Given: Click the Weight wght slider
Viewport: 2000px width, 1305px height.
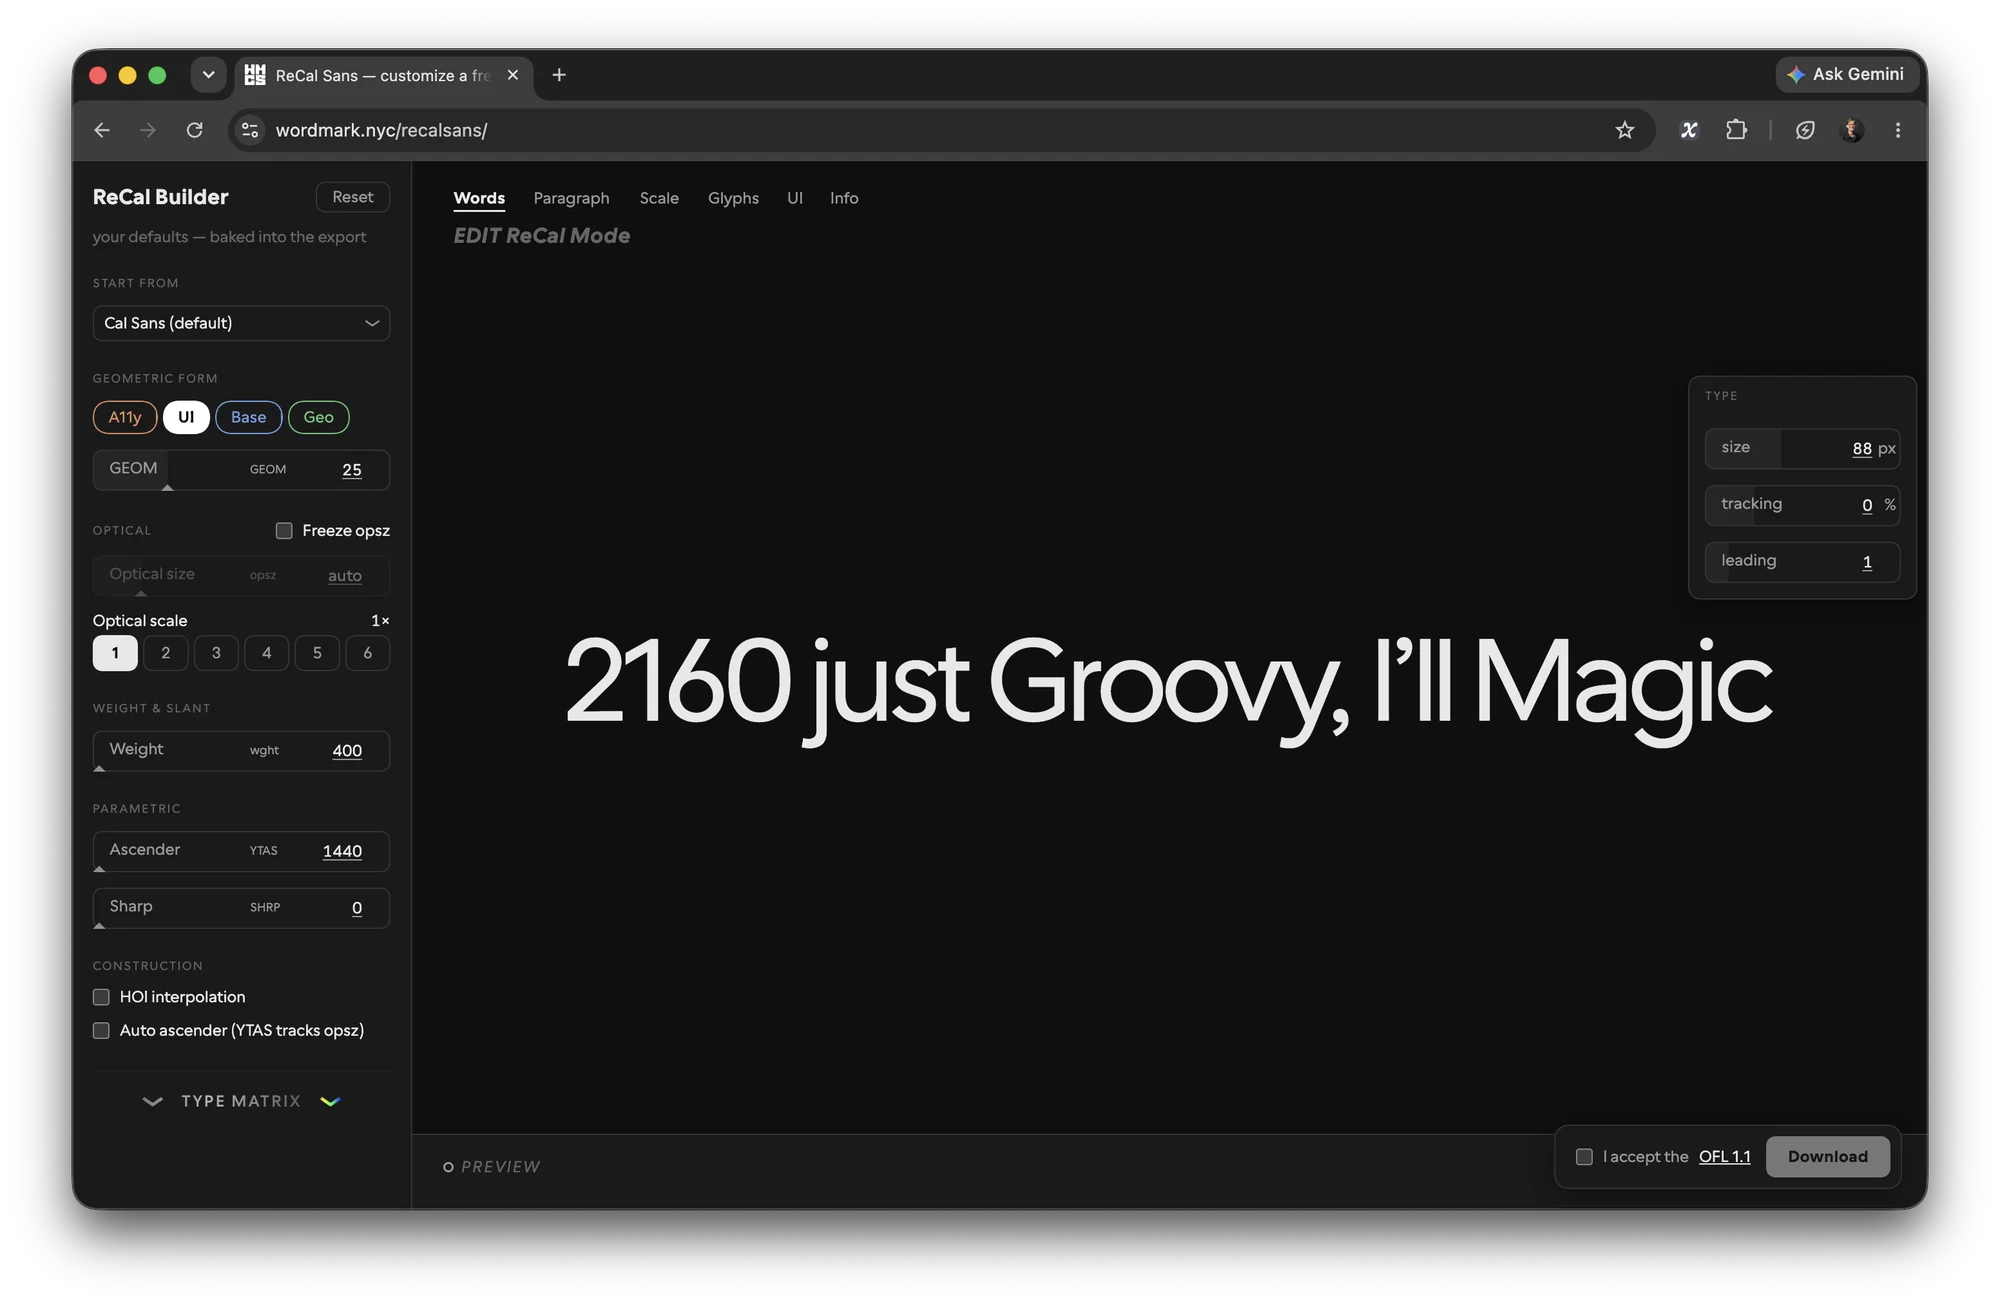Looking at the screenshot, I should pos(241,751).
